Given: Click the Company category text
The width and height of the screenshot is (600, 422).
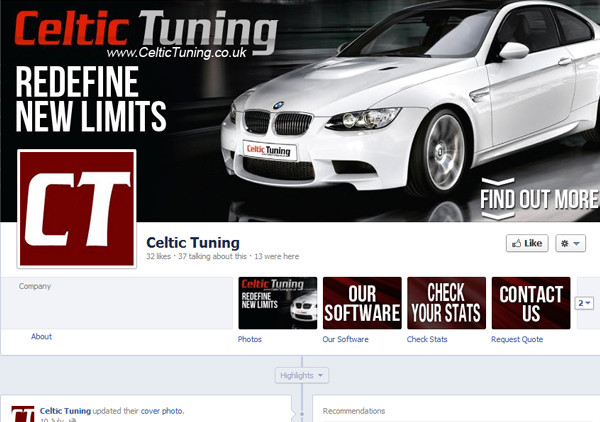Looking at the screenshot, I should coord(35,286).
